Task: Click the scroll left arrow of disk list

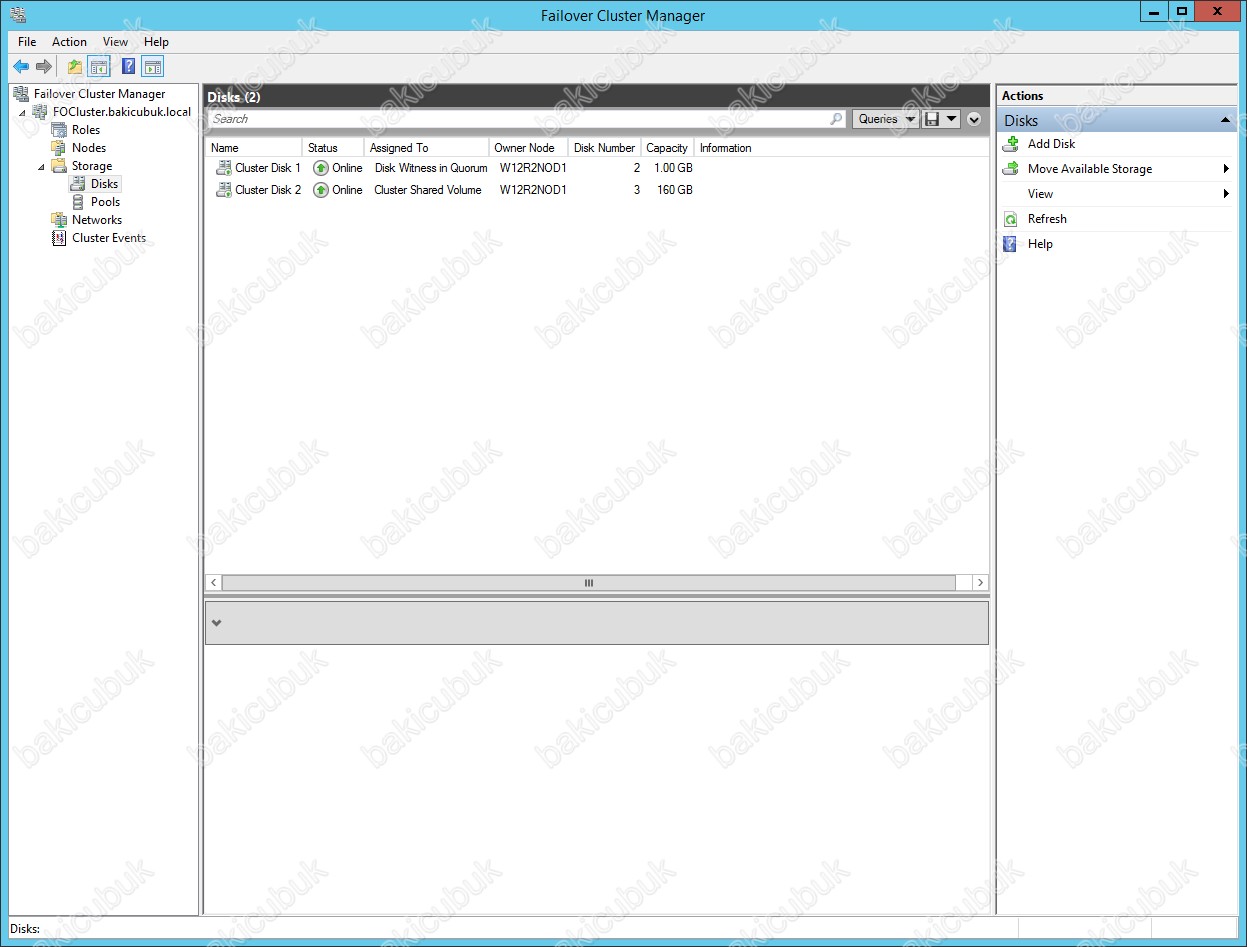Action: click(214, 583)
